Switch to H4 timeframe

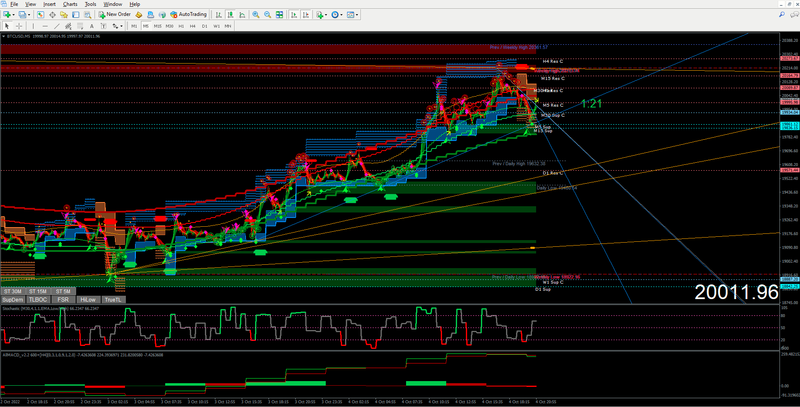(x=192, y=26)
